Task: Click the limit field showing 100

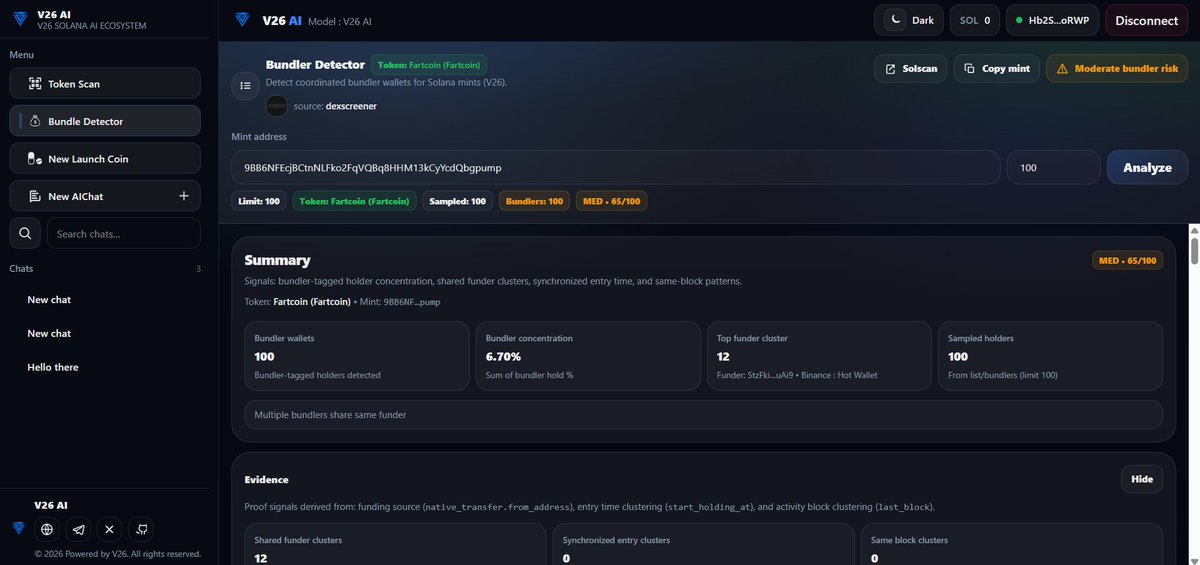Action: 1053,167
